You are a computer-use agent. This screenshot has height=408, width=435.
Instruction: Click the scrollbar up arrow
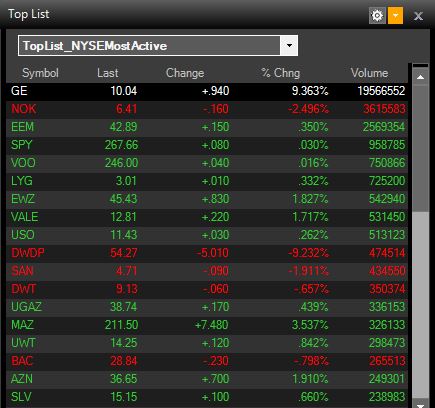pos(420,77)
